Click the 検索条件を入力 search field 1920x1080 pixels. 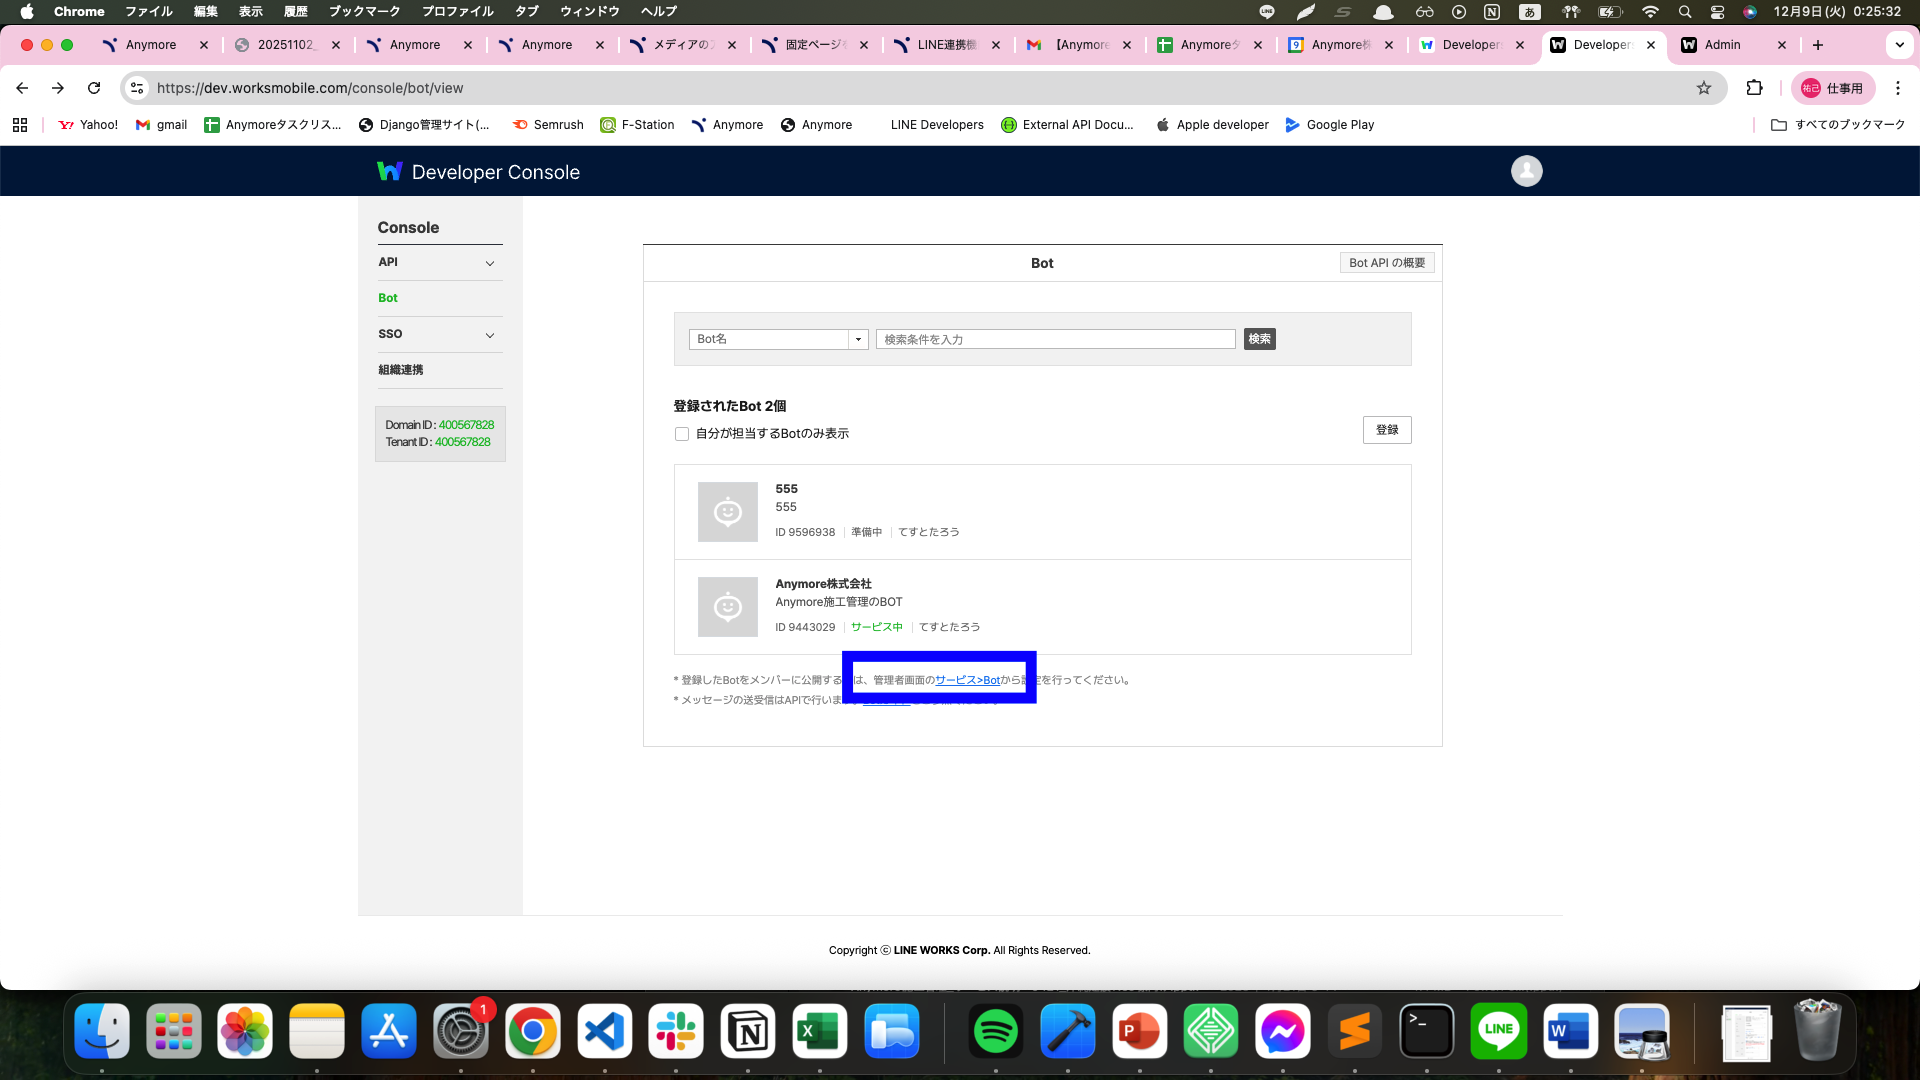pyautogui.click(x=1055, y=339)
